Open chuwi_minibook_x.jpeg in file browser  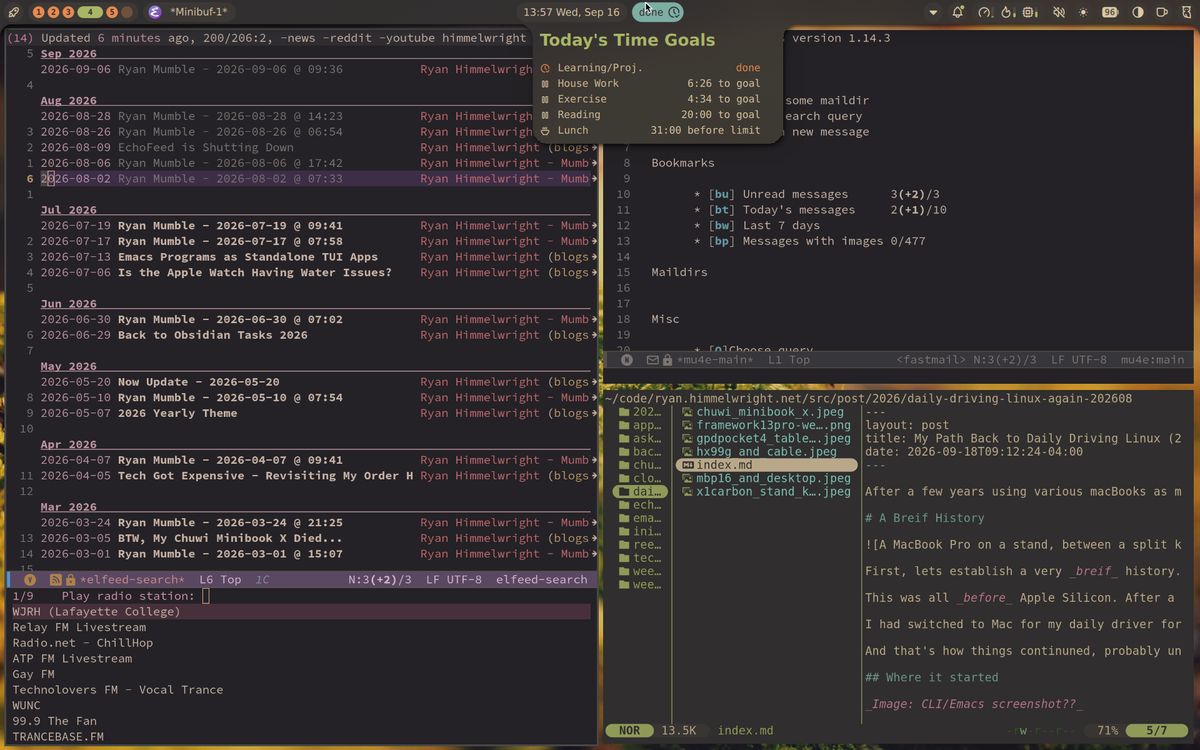pos(762,412)
